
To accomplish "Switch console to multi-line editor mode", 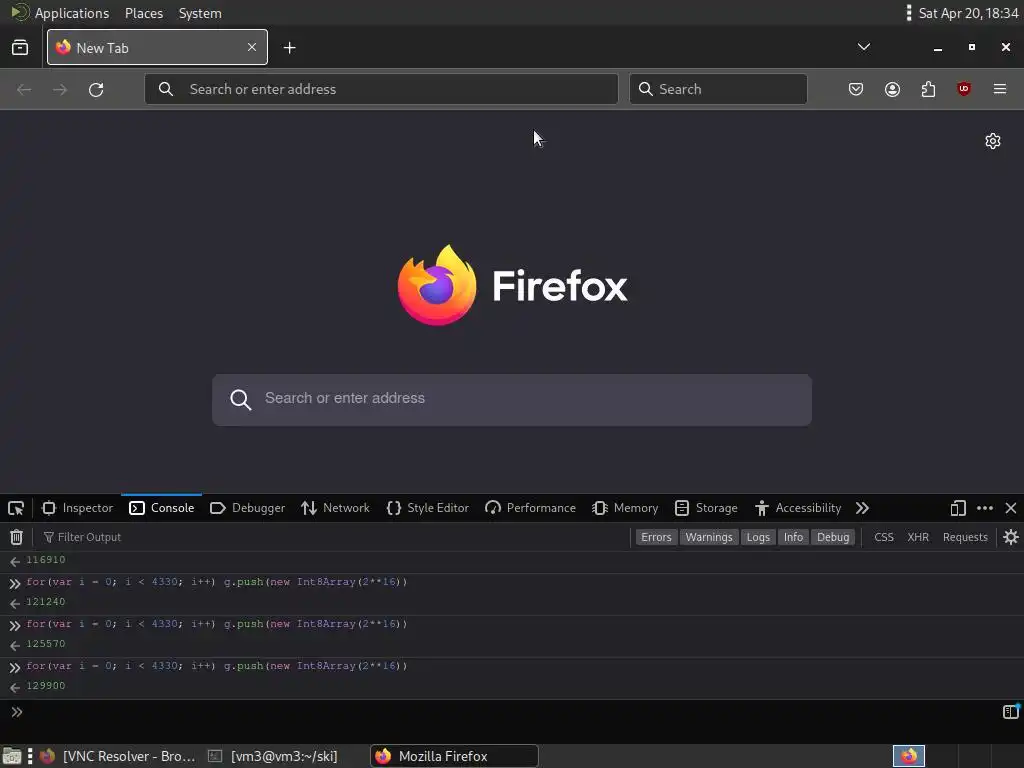I will 1011,711.
